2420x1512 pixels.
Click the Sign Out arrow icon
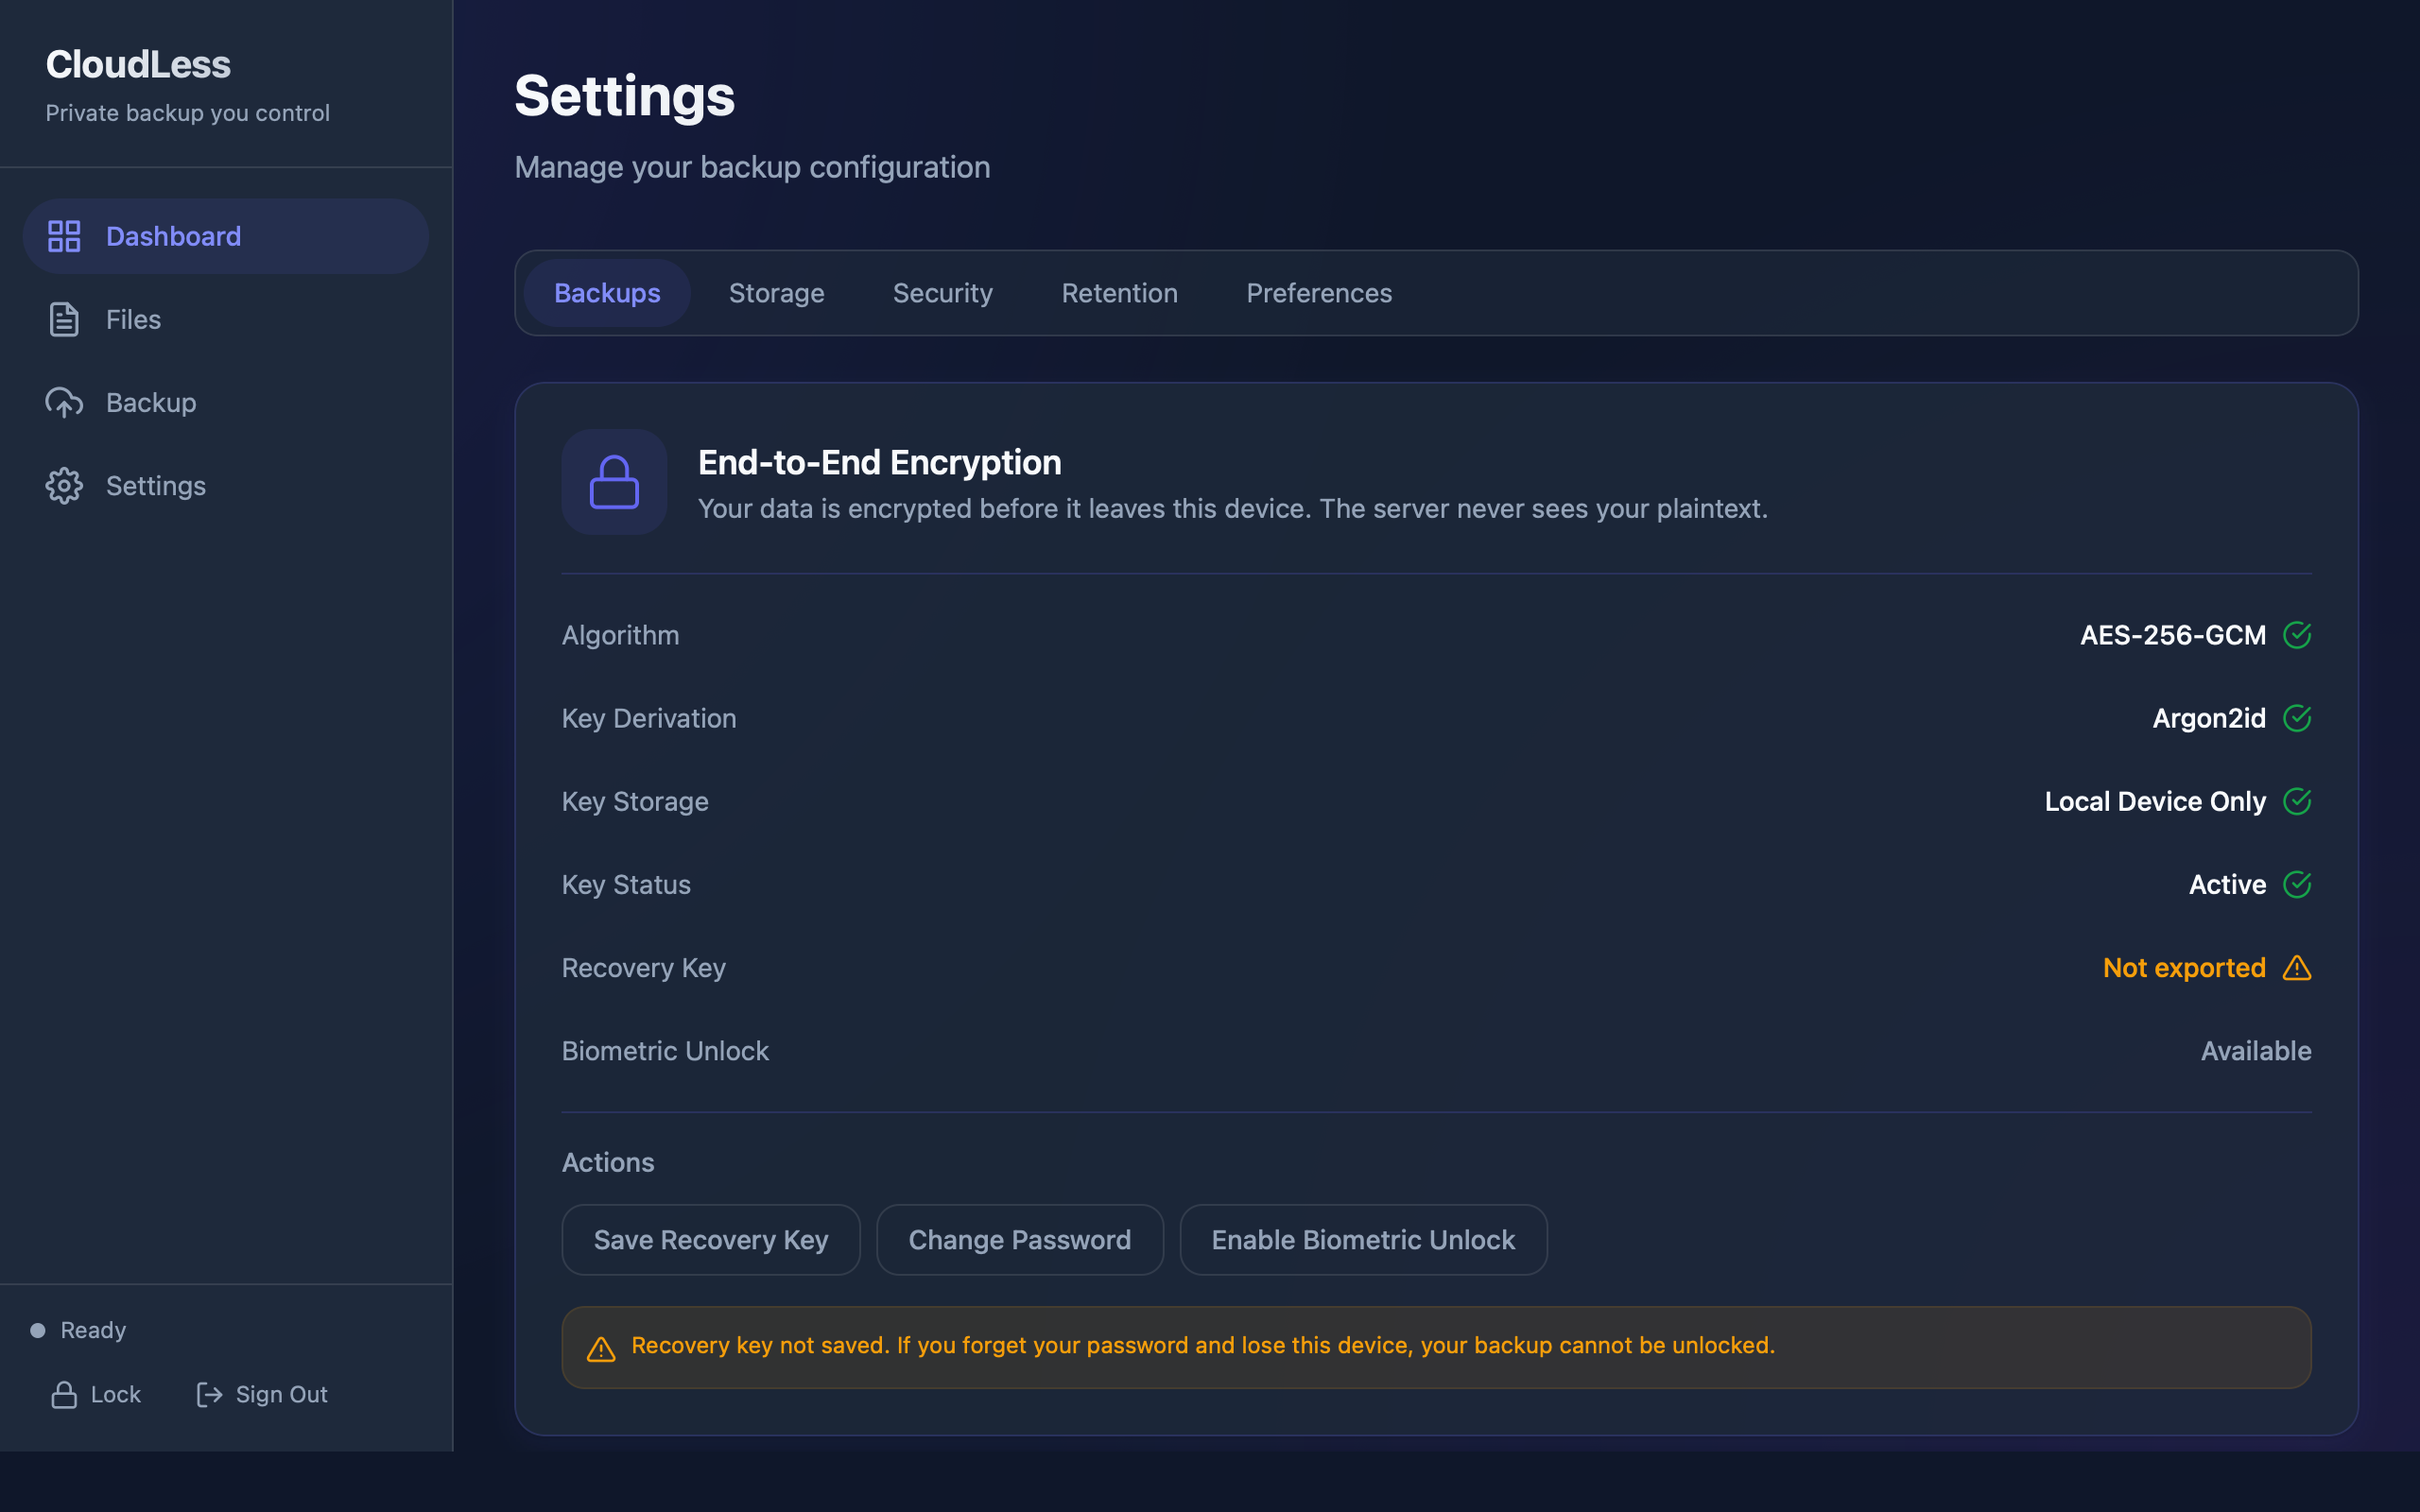click(x=209, y=1394)
